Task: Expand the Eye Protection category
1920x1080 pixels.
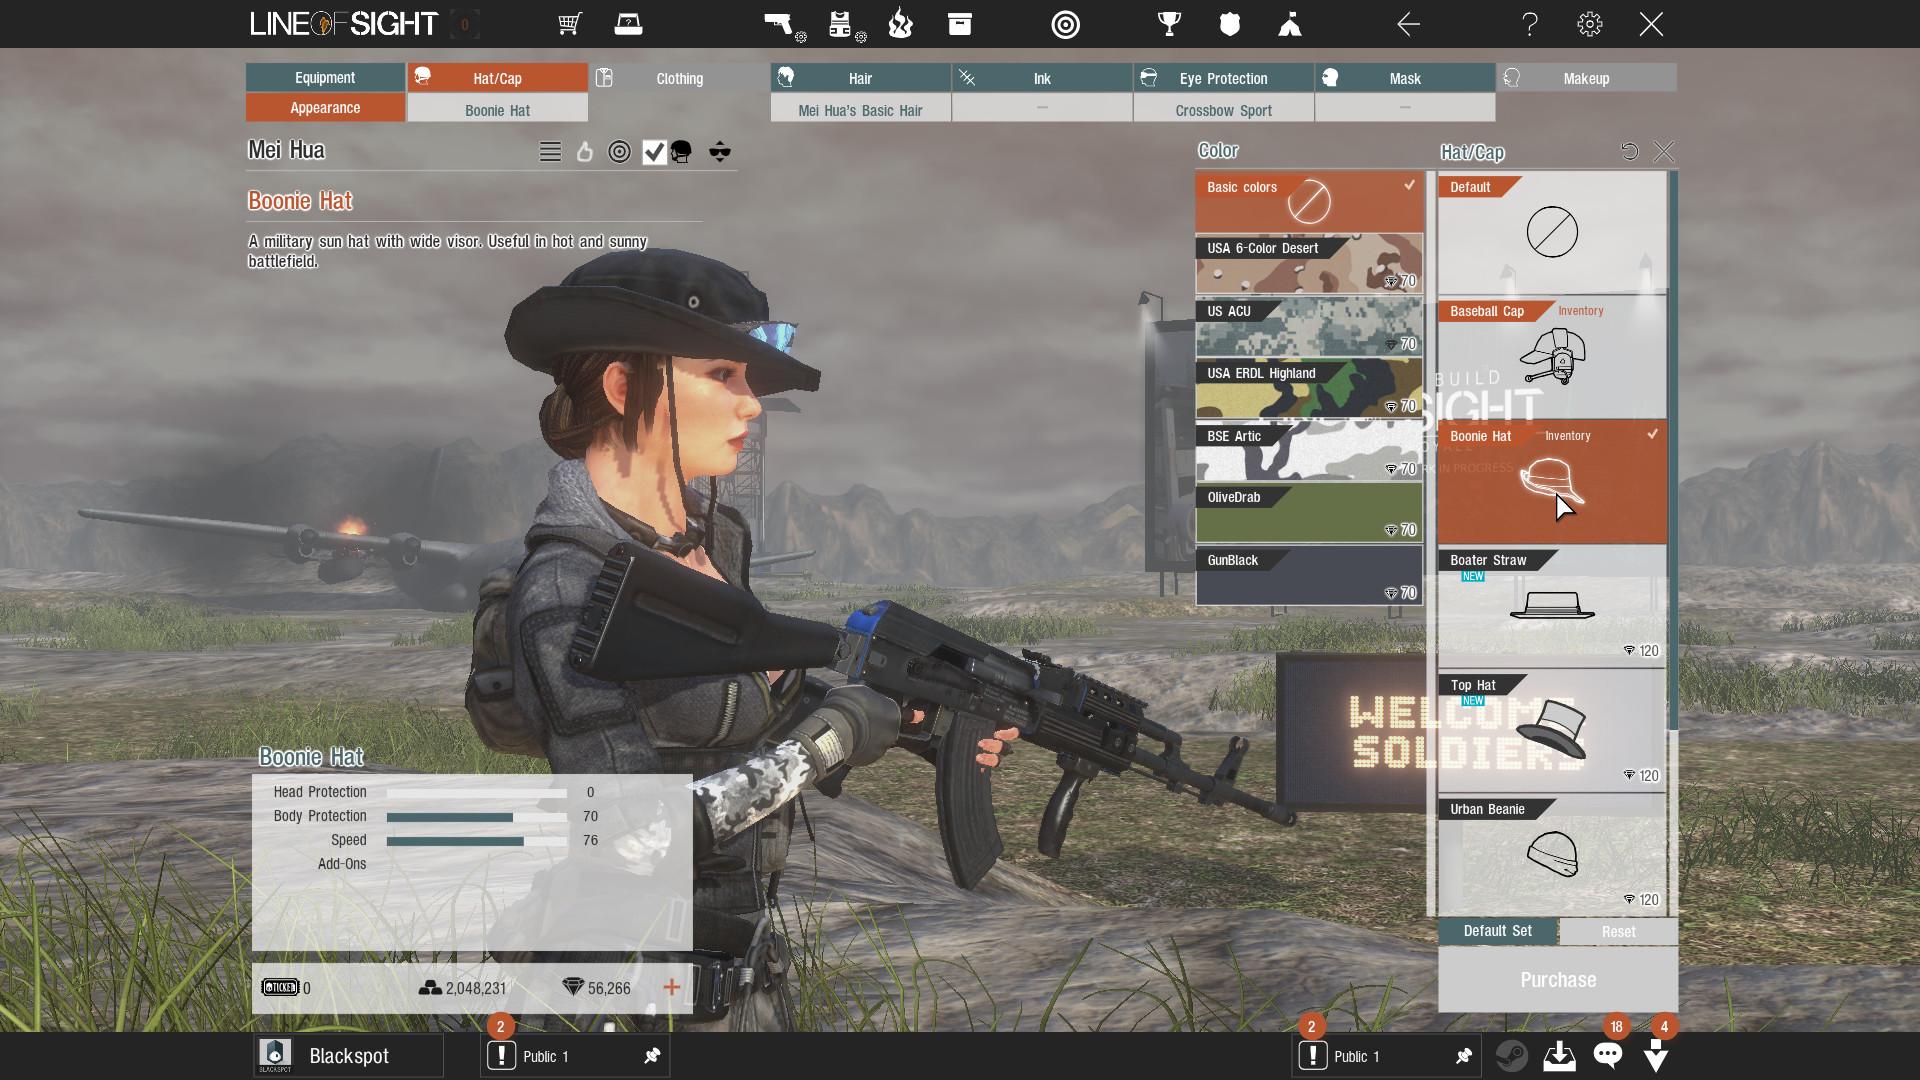Action: 1223,78
